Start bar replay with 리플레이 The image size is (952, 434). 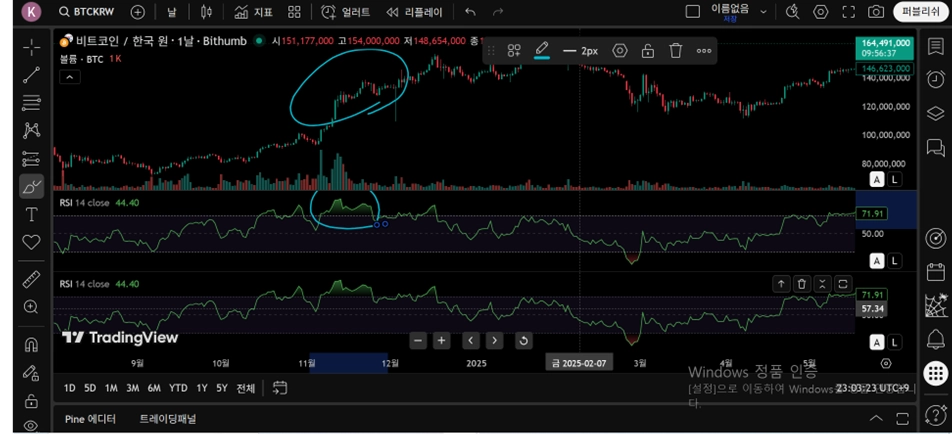[x=414, y=12]
